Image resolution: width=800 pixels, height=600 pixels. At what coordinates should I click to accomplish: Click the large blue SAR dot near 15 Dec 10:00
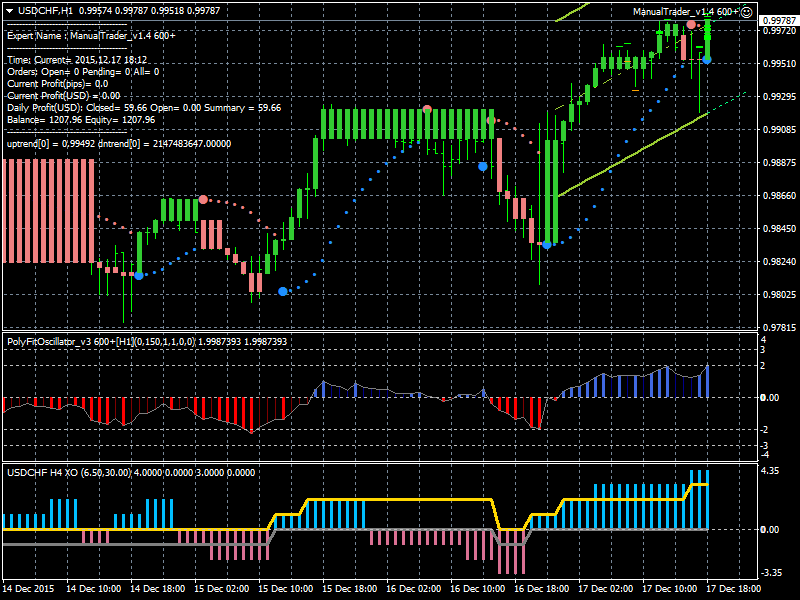283,291
